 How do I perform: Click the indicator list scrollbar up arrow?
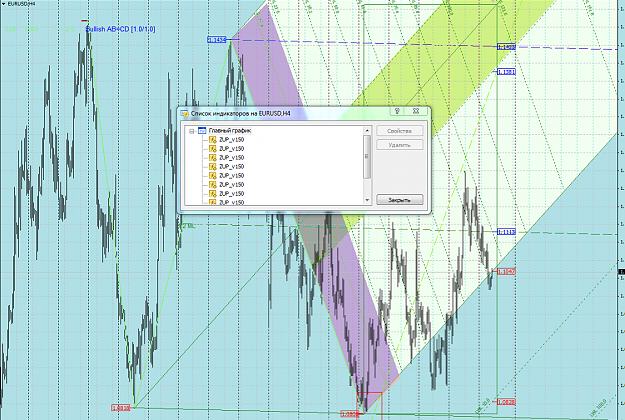367,130
